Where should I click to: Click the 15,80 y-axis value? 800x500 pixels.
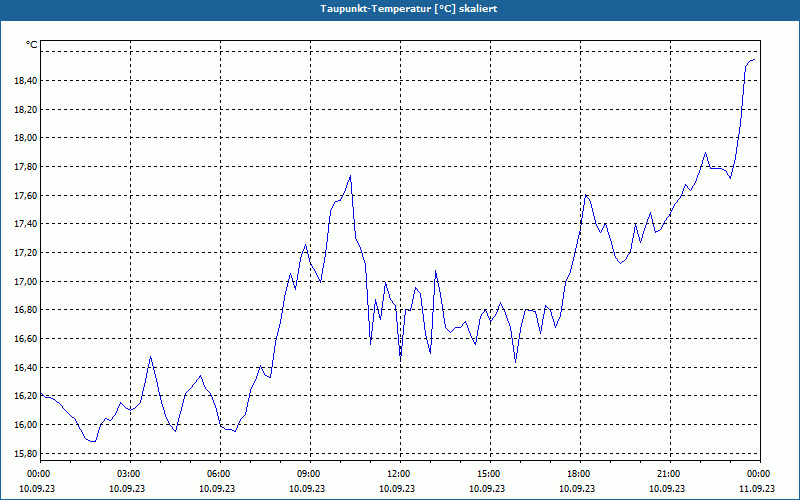click(x=28, y=454)
